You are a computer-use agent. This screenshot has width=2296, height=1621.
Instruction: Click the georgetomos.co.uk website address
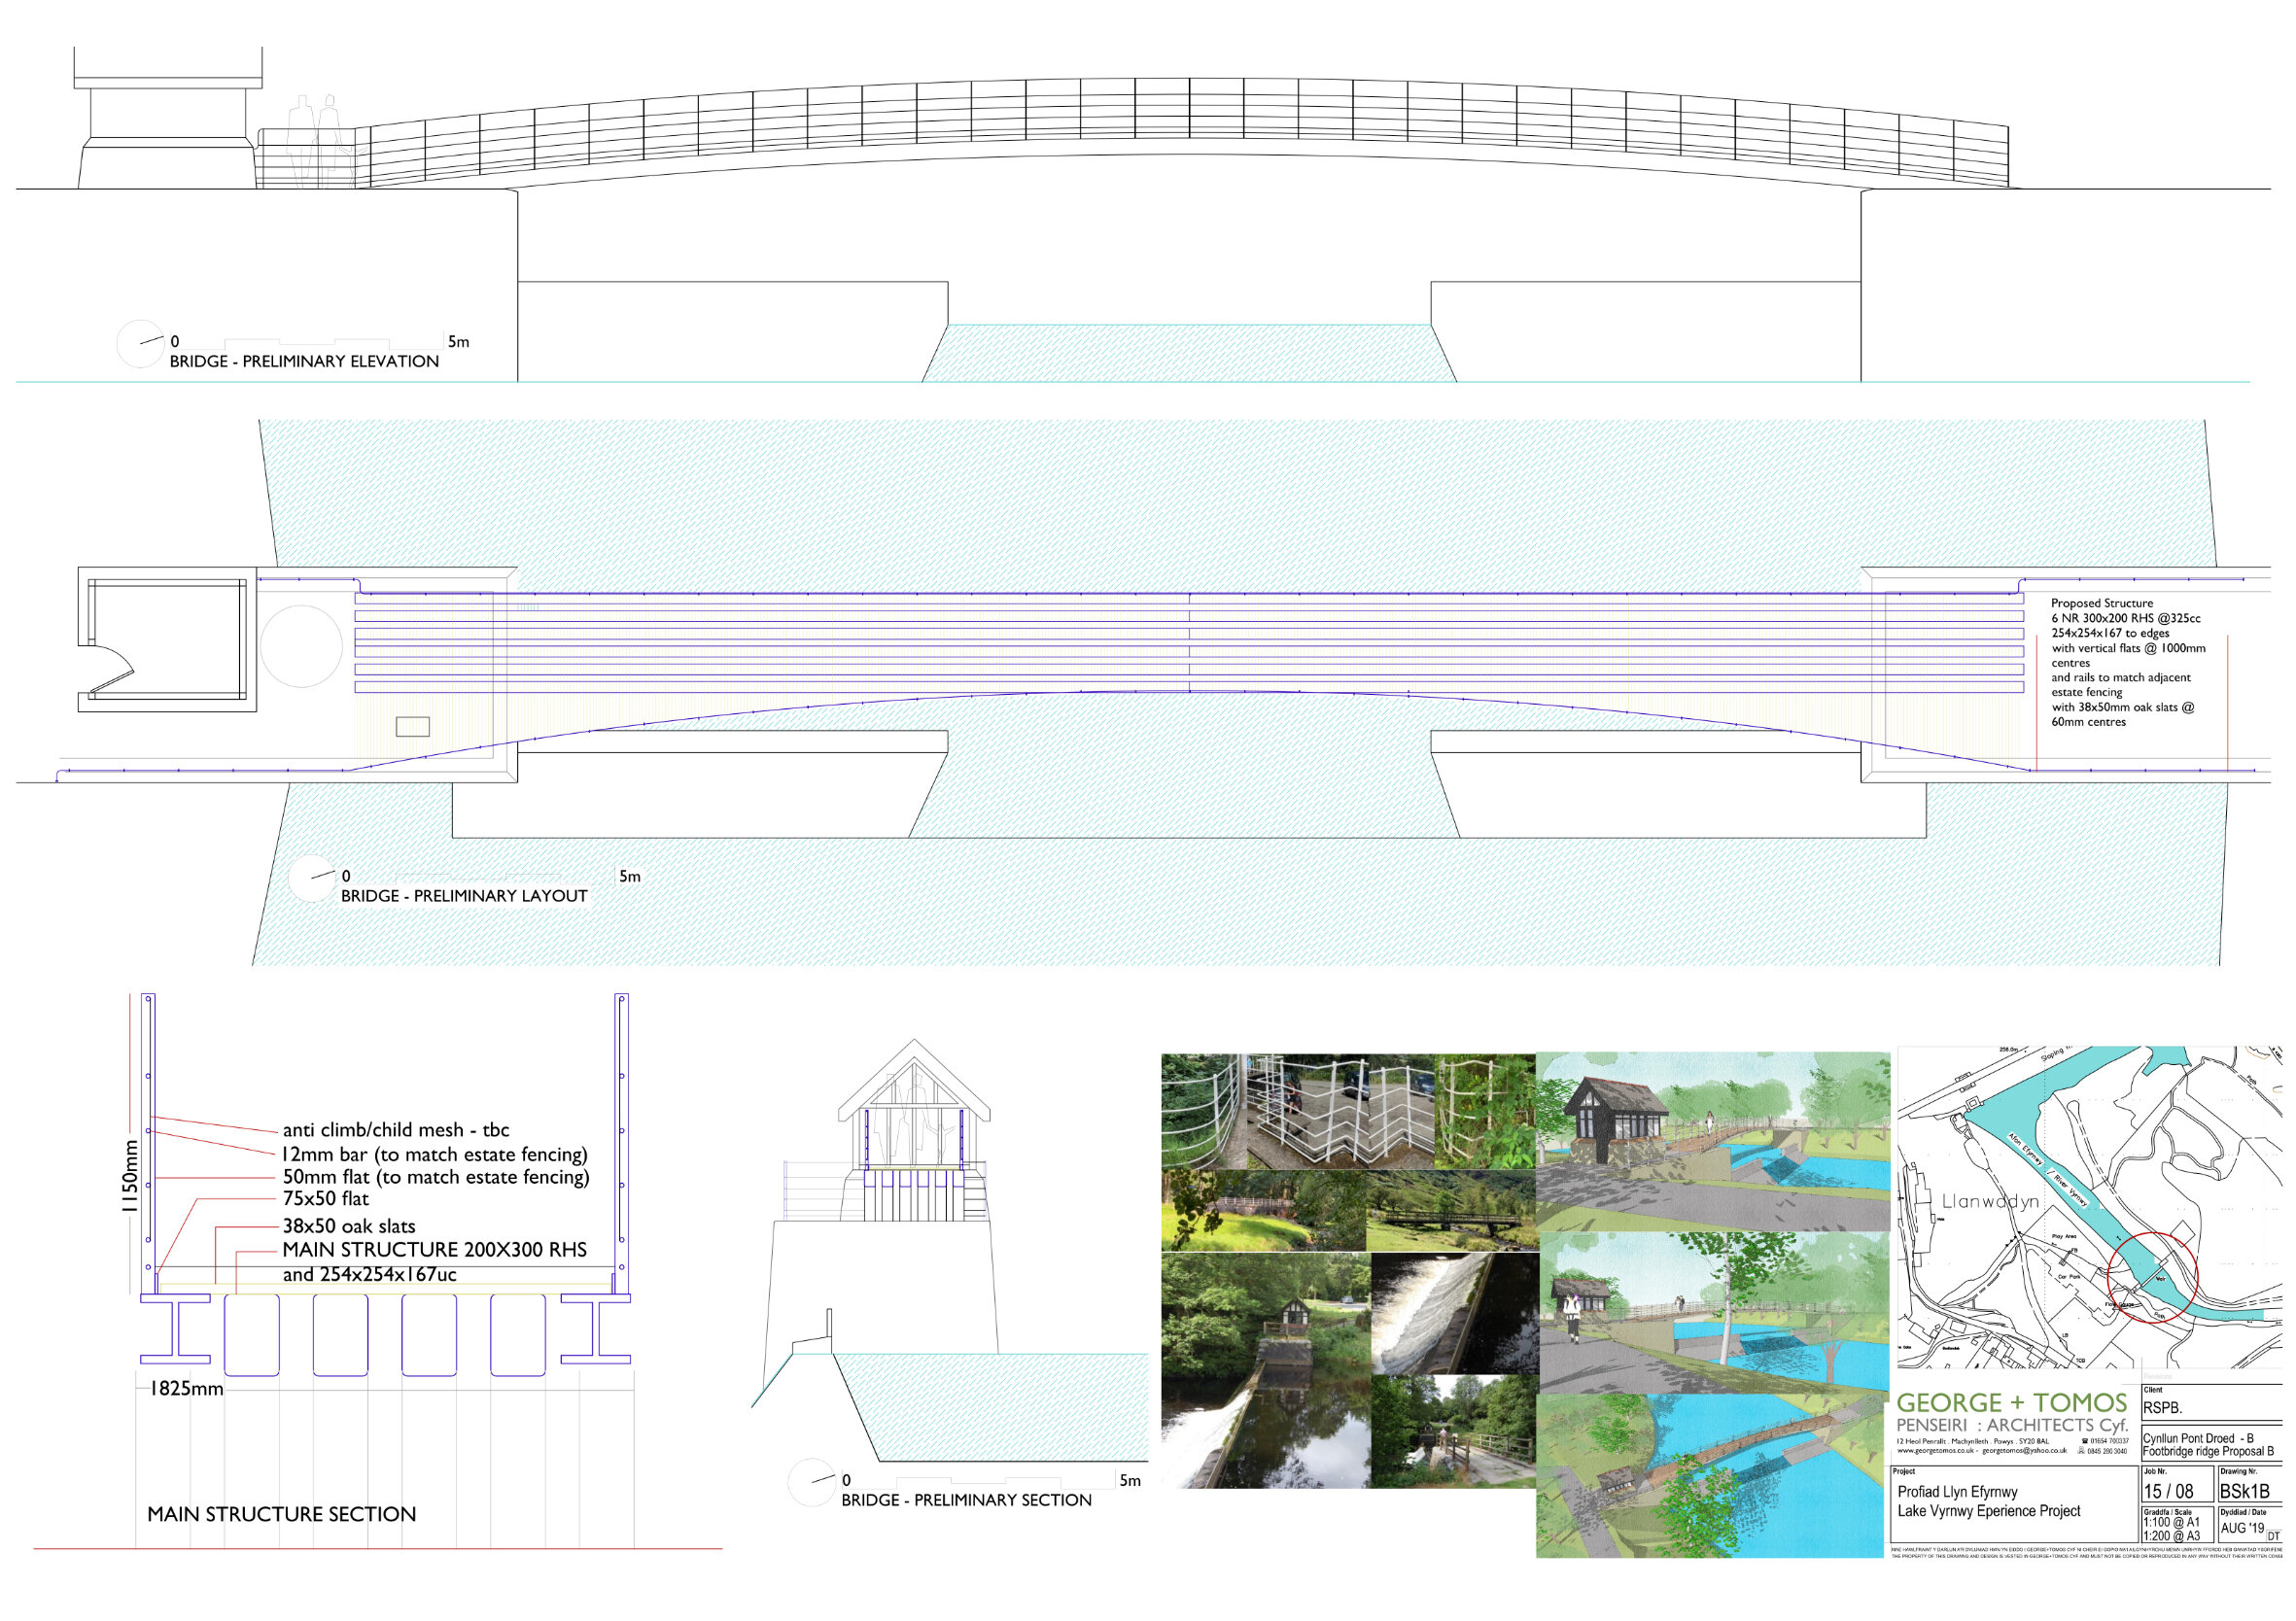tap(1936, 1451)
